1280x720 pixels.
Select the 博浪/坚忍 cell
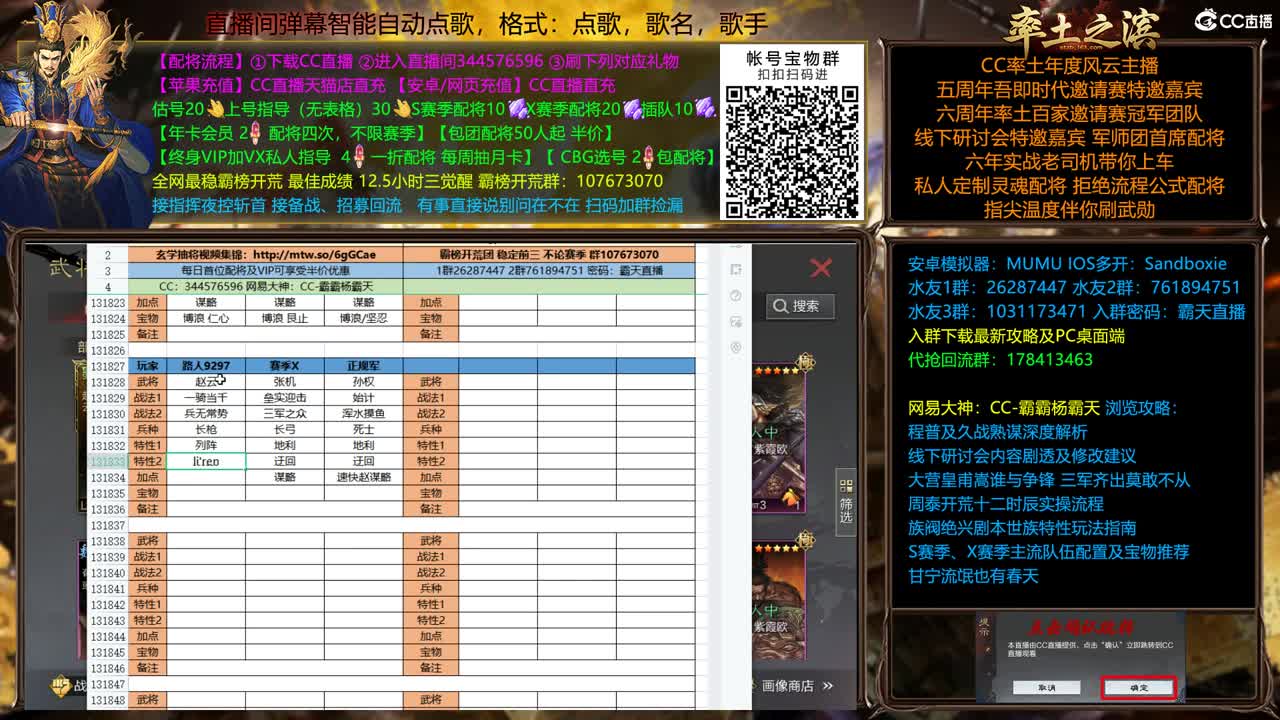click(x=363, y=318)
